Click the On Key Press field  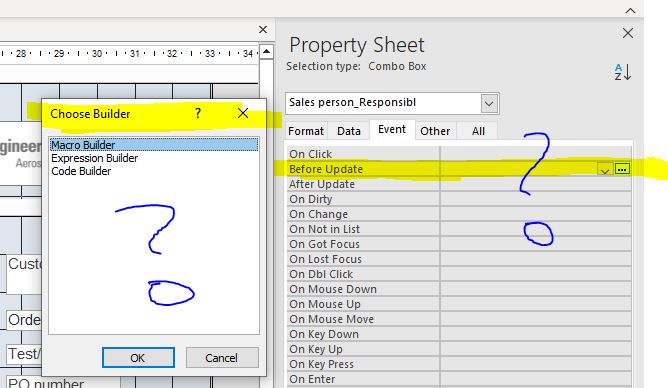click(x=536, y=364)
